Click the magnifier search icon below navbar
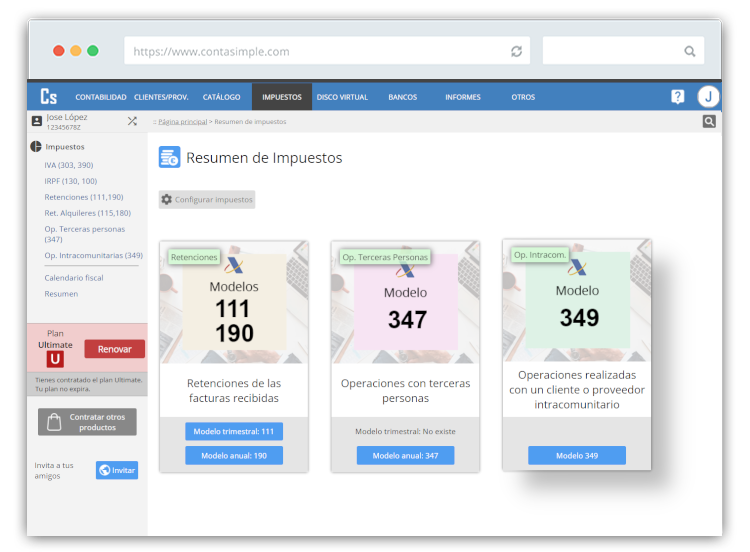Image resolution: width=750 pixels, height=552 pixels. 708,122
